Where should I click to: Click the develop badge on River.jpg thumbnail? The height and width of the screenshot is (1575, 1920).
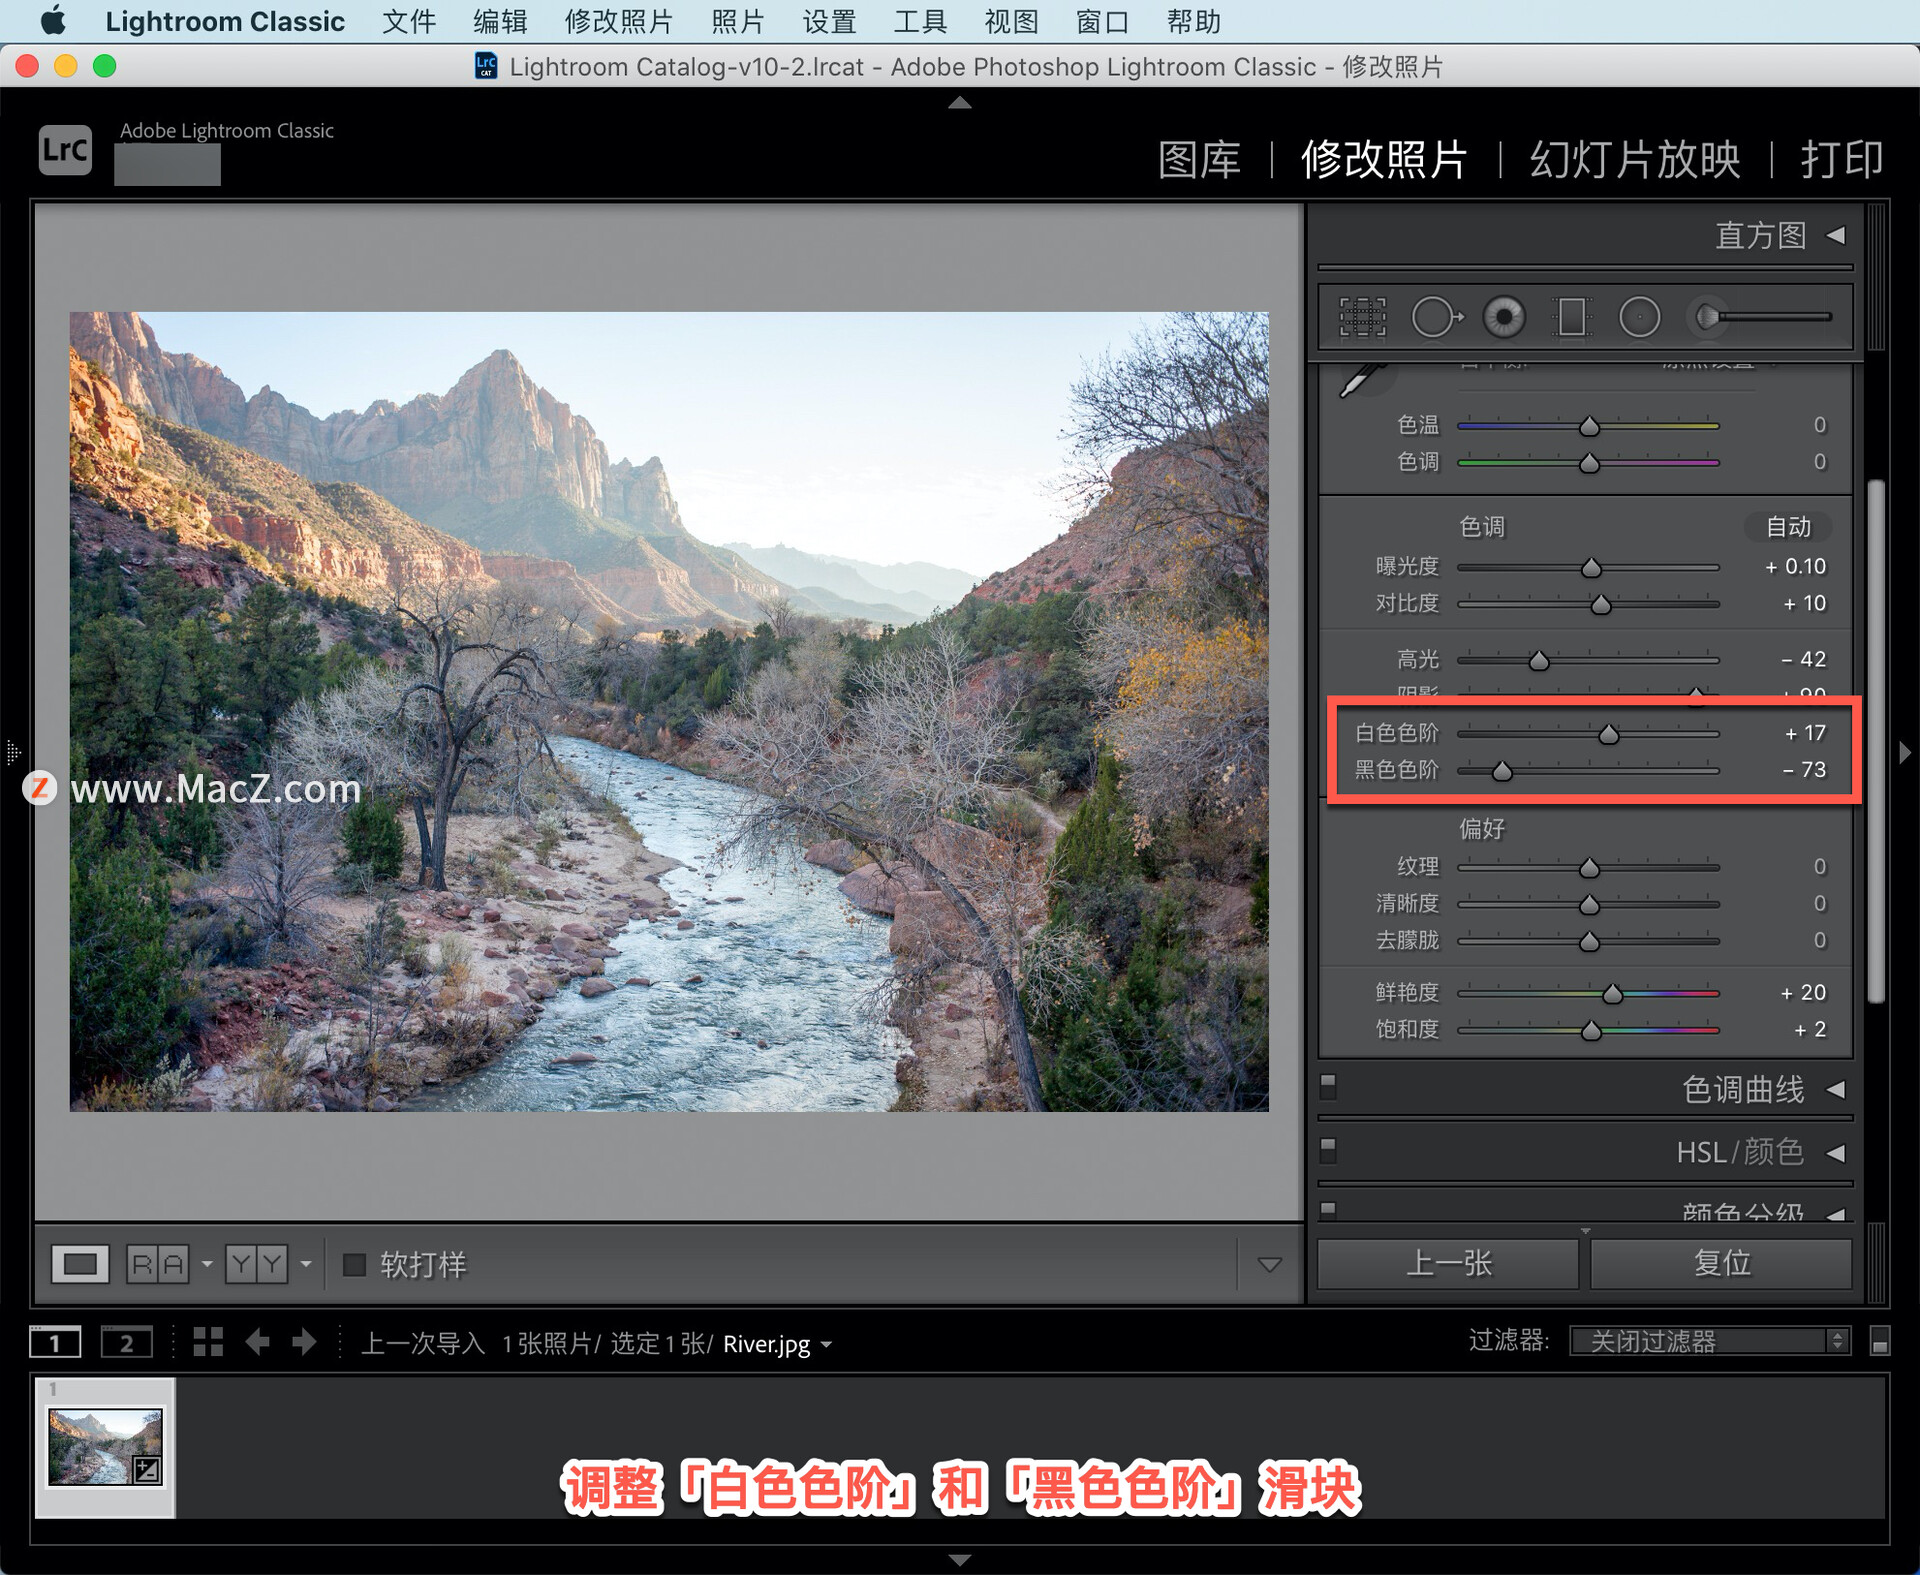click(147, 1469)
